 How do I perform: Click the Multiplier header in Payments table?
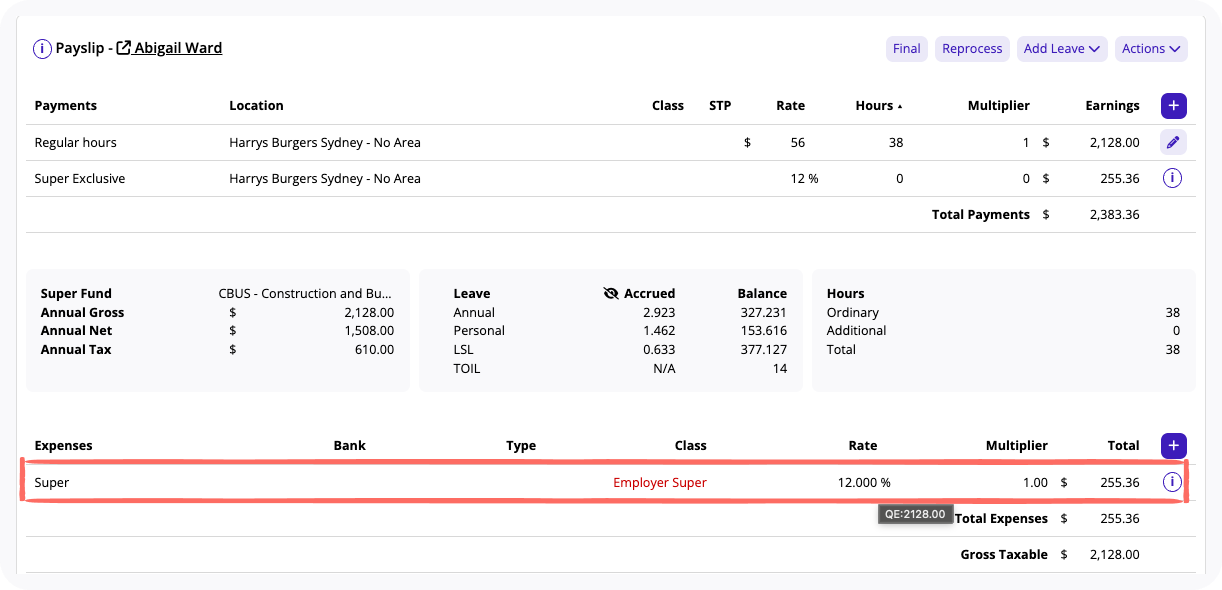(x=998, y=105)
